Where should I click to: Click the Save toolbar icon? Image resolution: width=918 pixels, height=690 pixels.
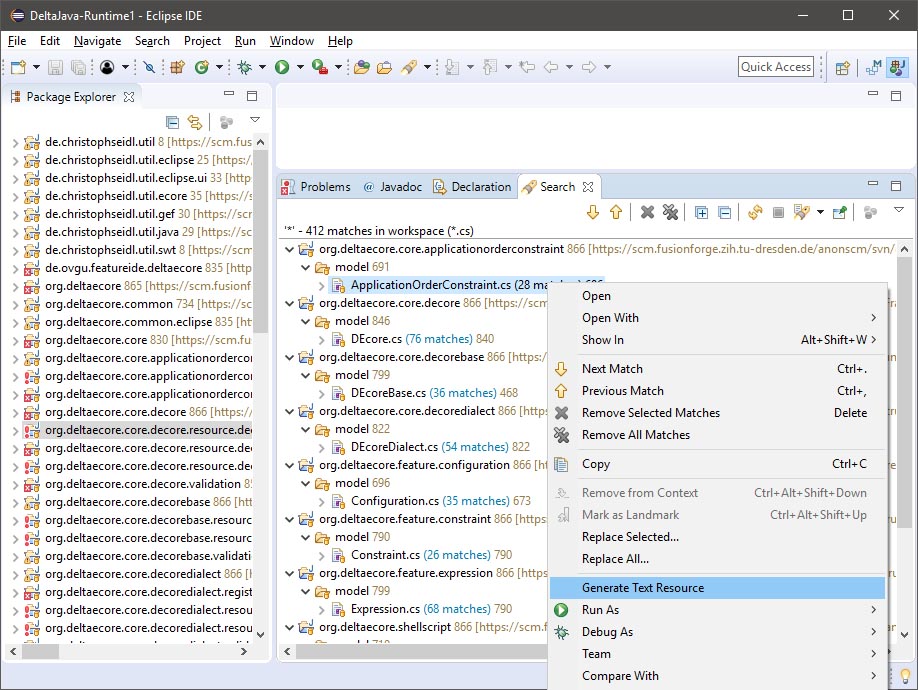pos(55,67)
